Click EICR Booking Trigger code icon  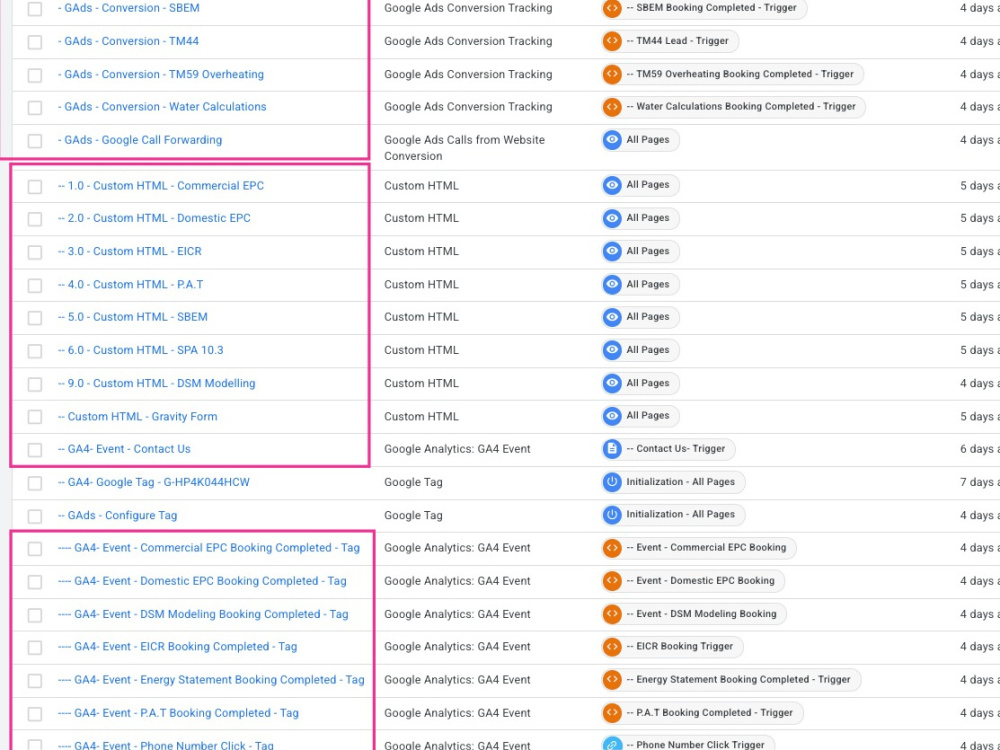coord(612,647)
